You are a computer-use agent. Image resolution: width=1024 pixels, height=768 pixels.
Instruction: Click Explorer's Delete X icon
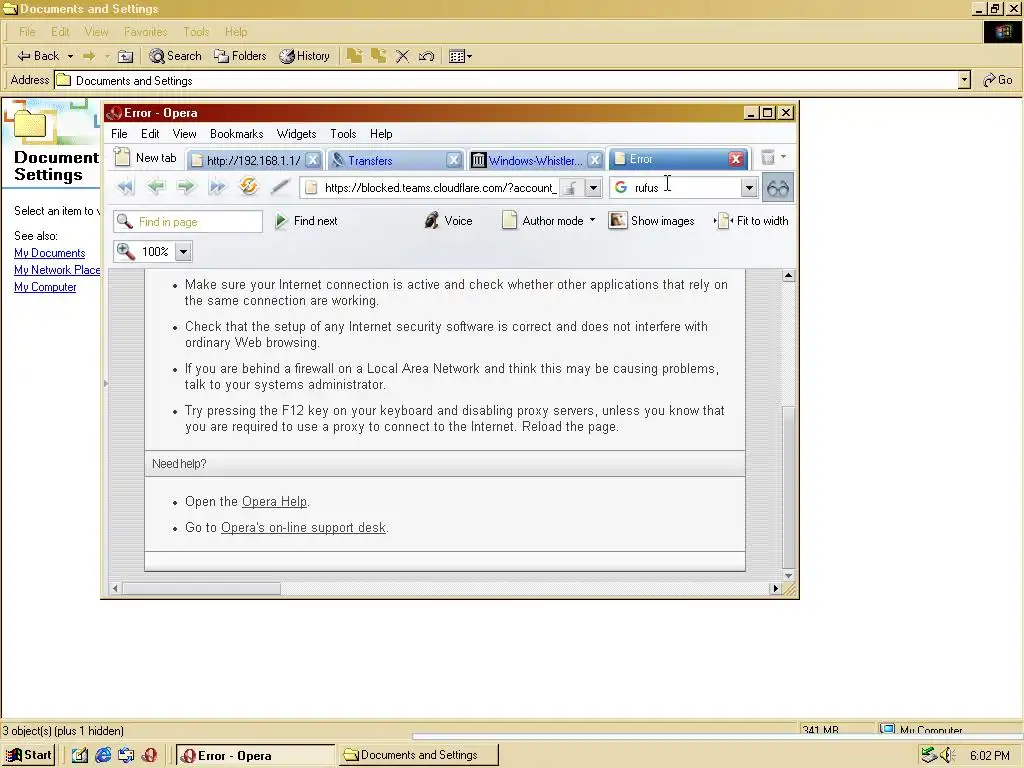click(x=402, y=56)
